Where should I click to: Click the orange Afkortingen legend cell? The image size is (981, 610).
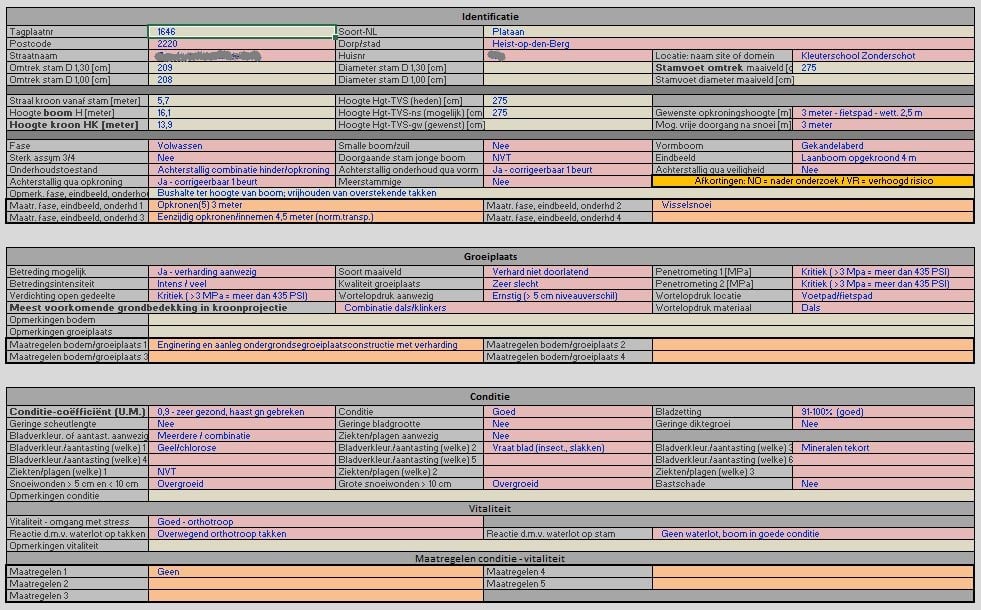tap(812, 182)
